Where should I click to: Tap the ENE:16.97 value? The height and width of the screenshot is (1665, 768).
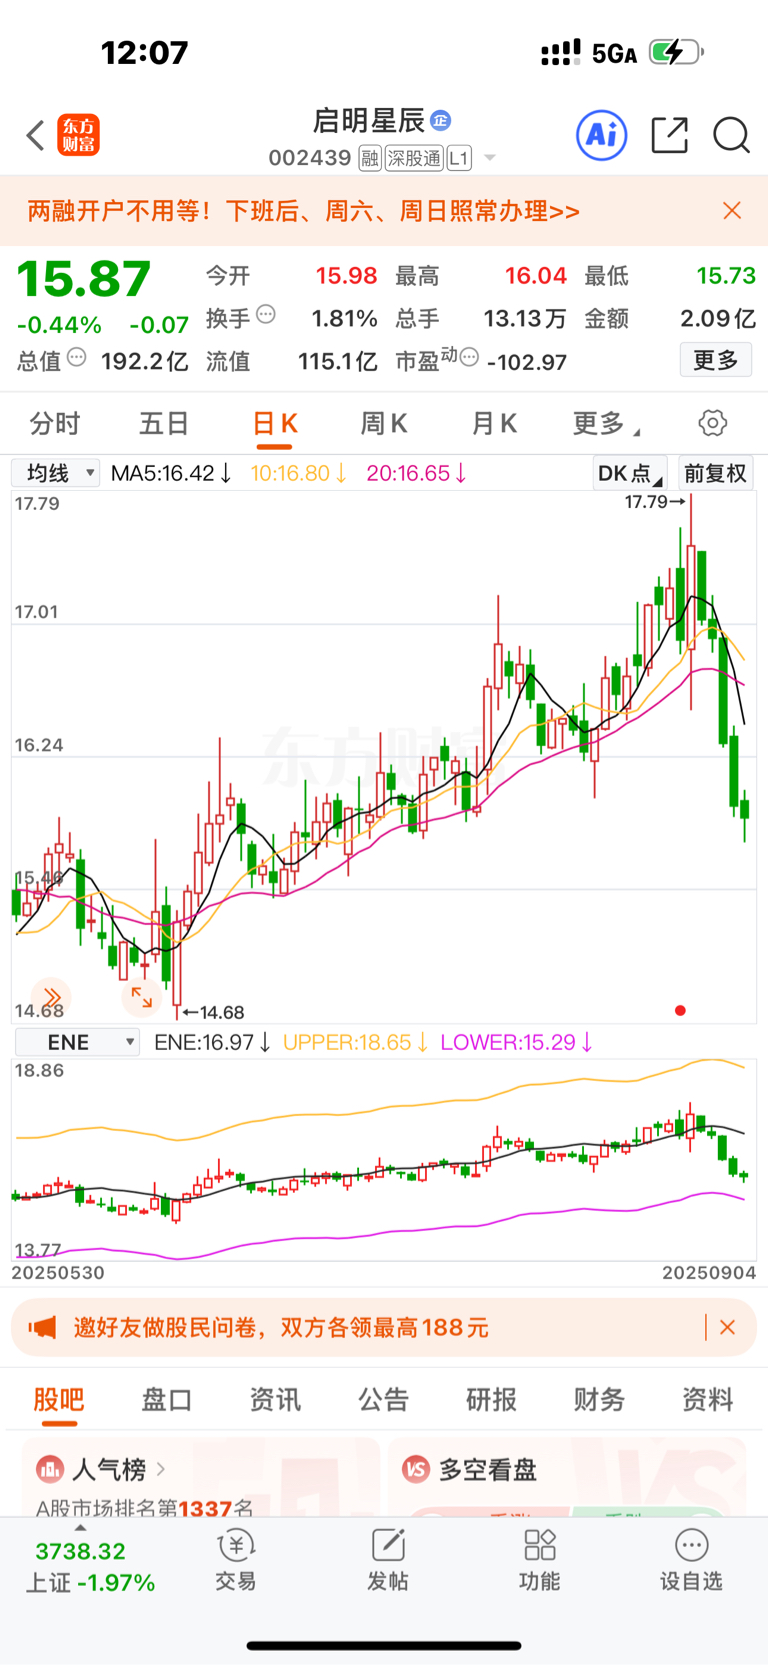tap(212, 1042)
